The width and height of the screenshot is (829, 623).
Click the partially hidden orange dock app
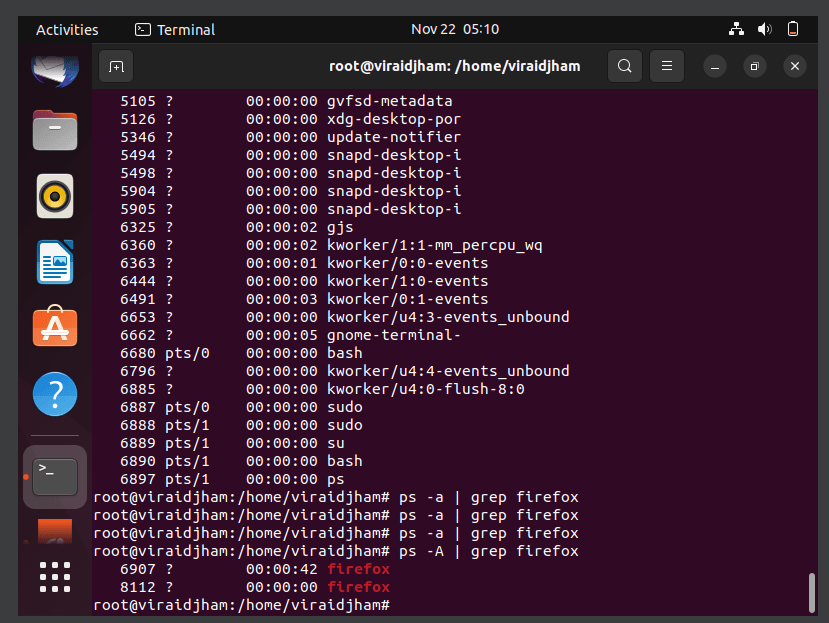(55, 532)
